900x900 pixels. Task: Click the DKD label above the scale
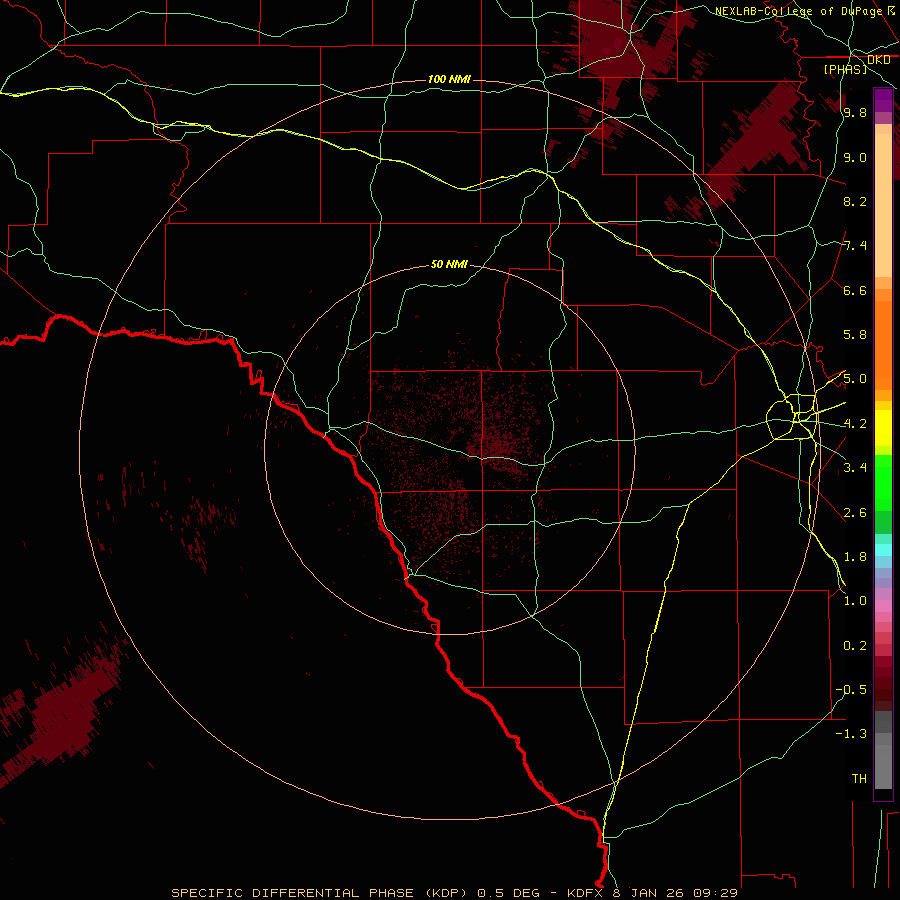878,60
